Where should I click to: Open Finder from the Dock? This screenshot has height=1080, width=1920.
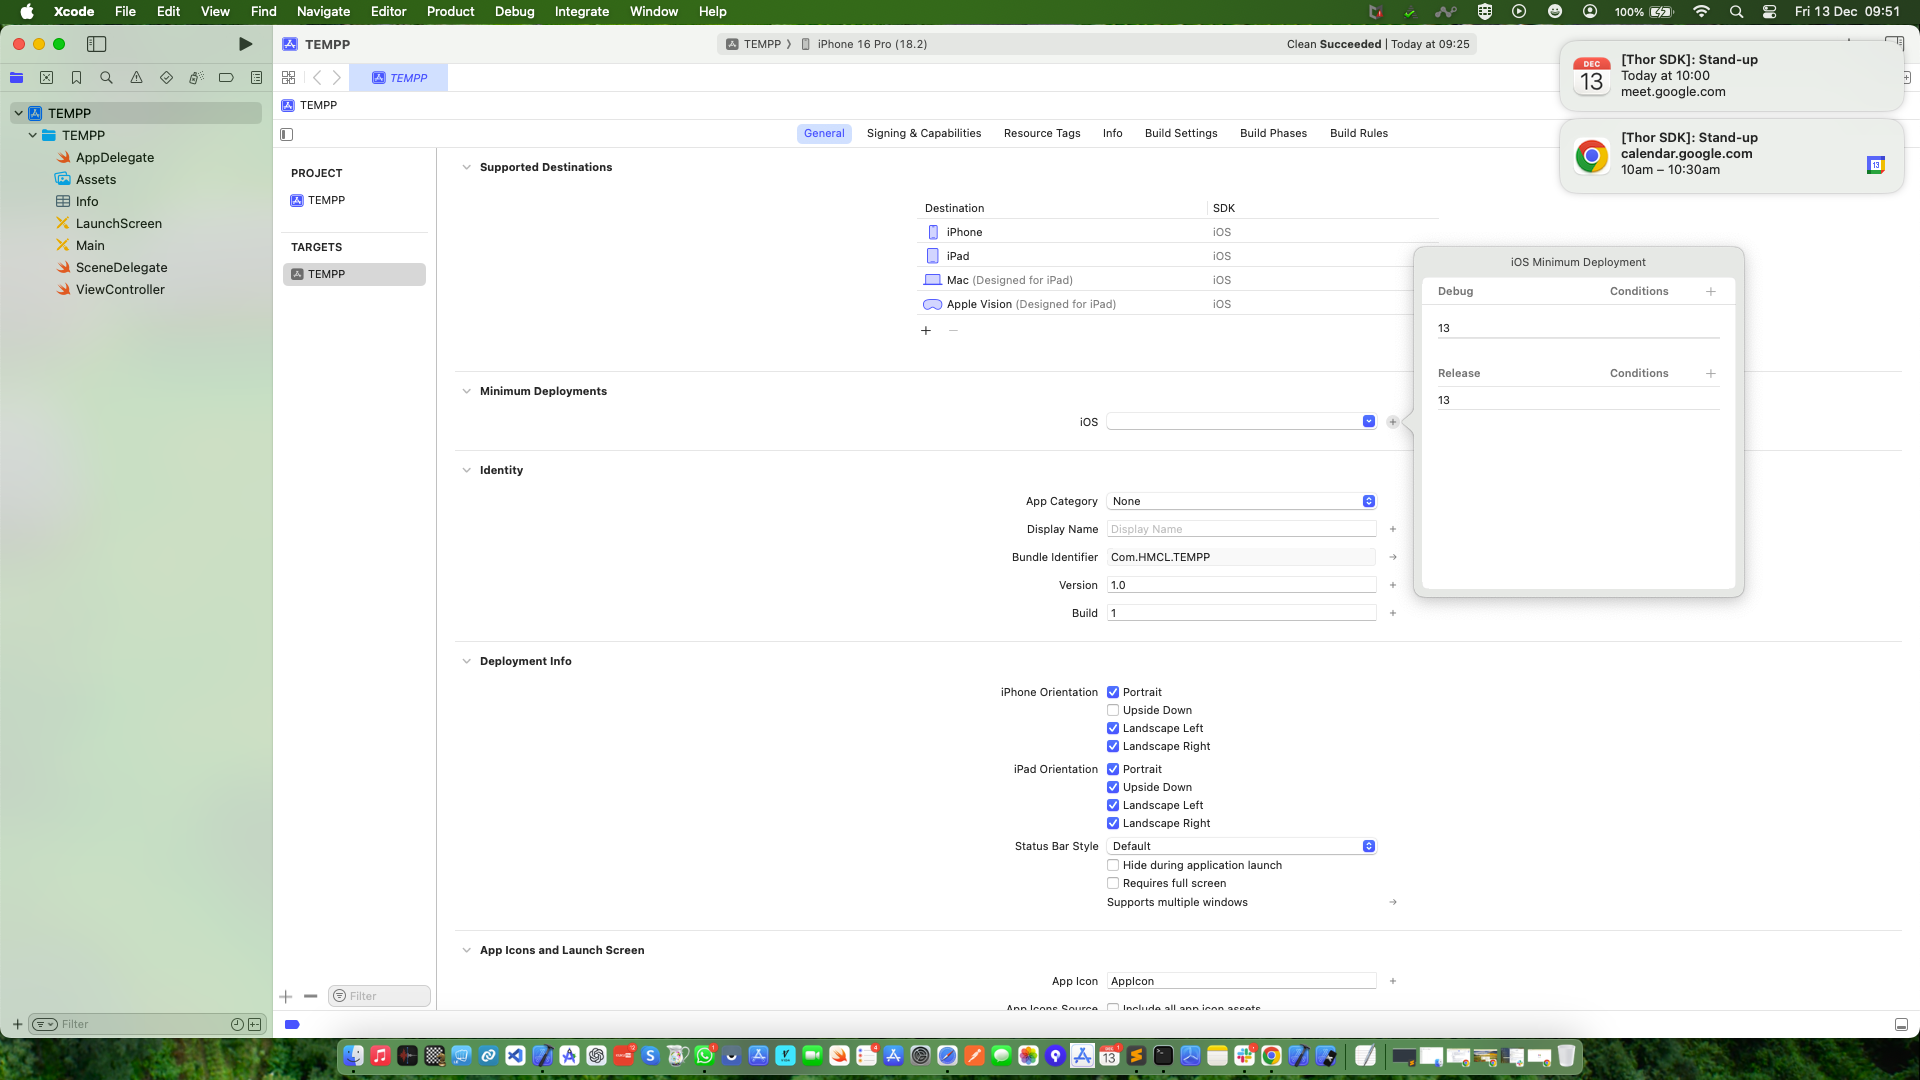[354, 1056]
